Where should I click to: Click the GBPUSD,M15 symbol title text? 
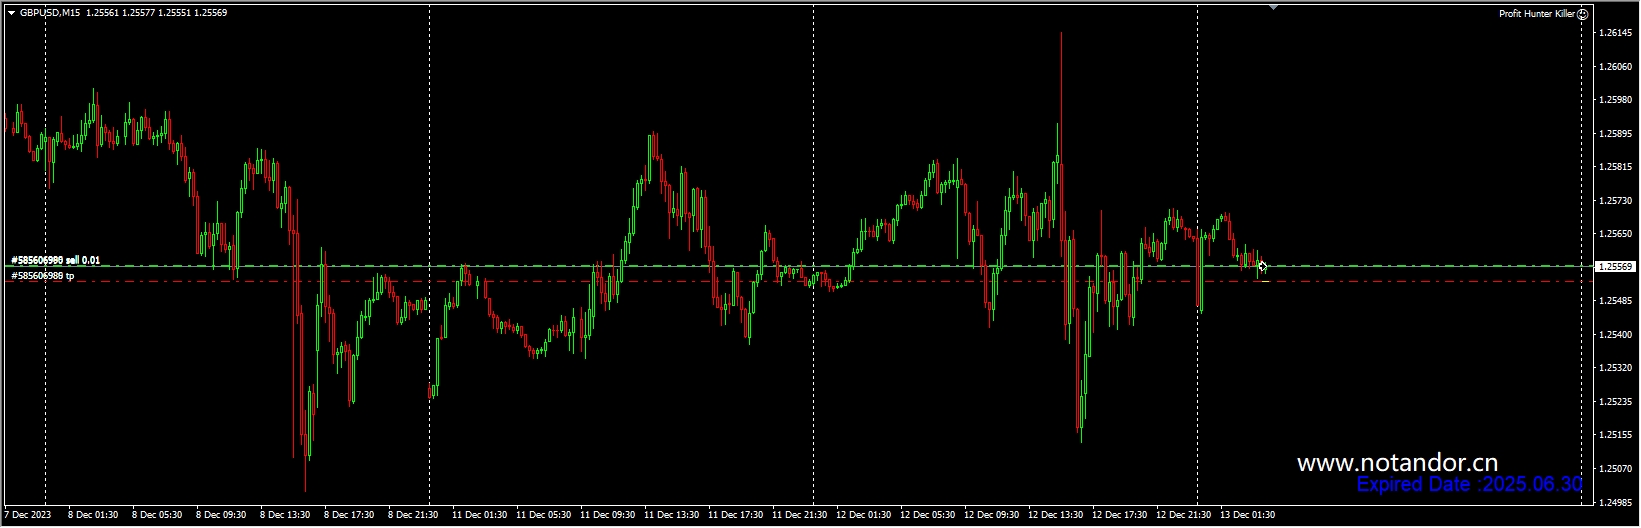pyautogui.click(x=51, y=13)
